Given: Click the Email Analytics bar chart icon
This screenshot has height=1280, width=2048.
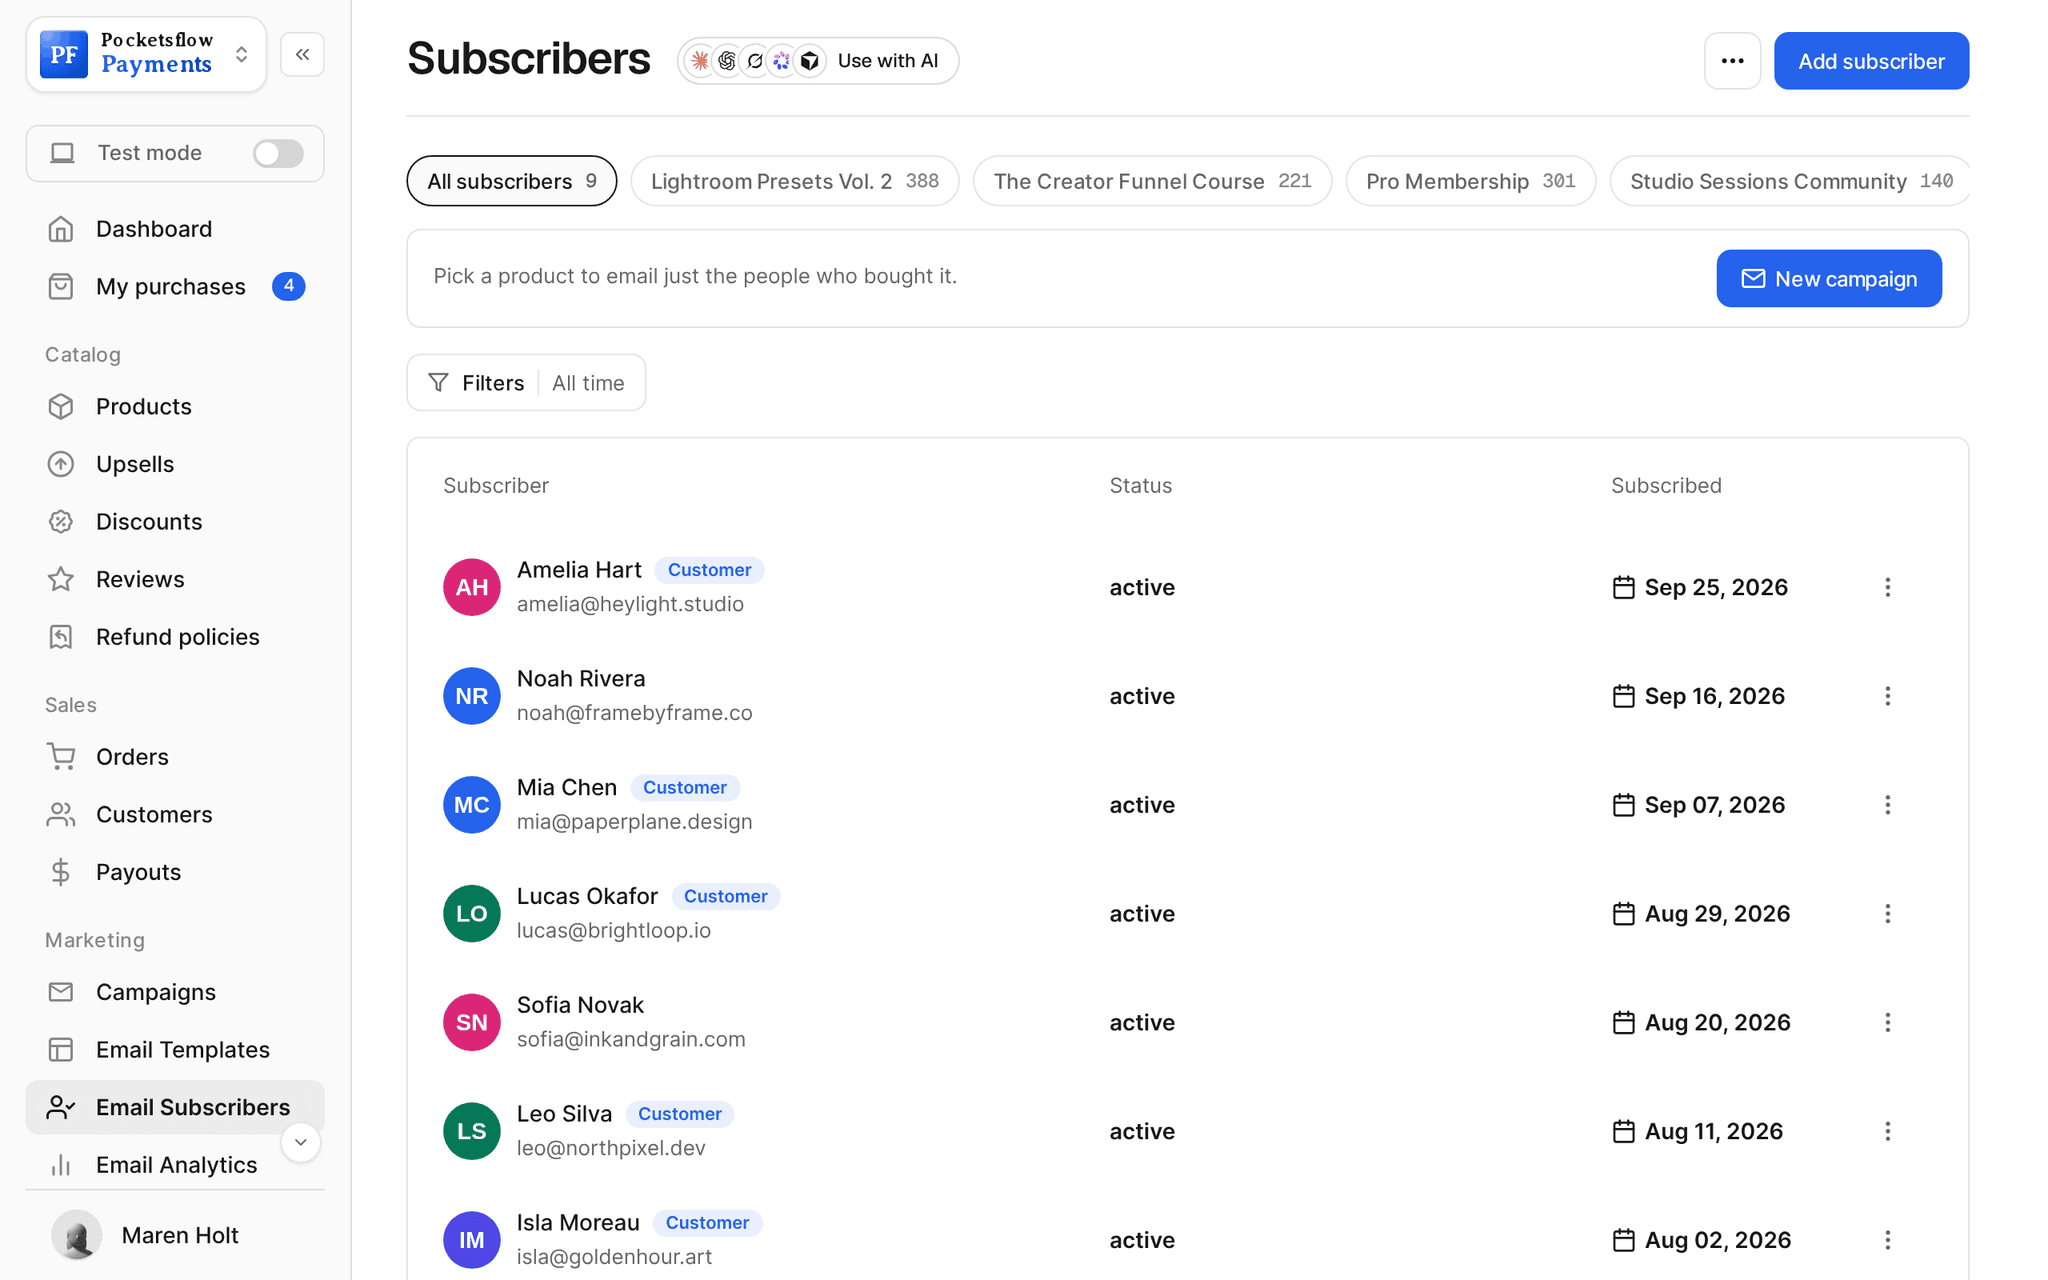Looking at the screenshot, I should 61,1165.
